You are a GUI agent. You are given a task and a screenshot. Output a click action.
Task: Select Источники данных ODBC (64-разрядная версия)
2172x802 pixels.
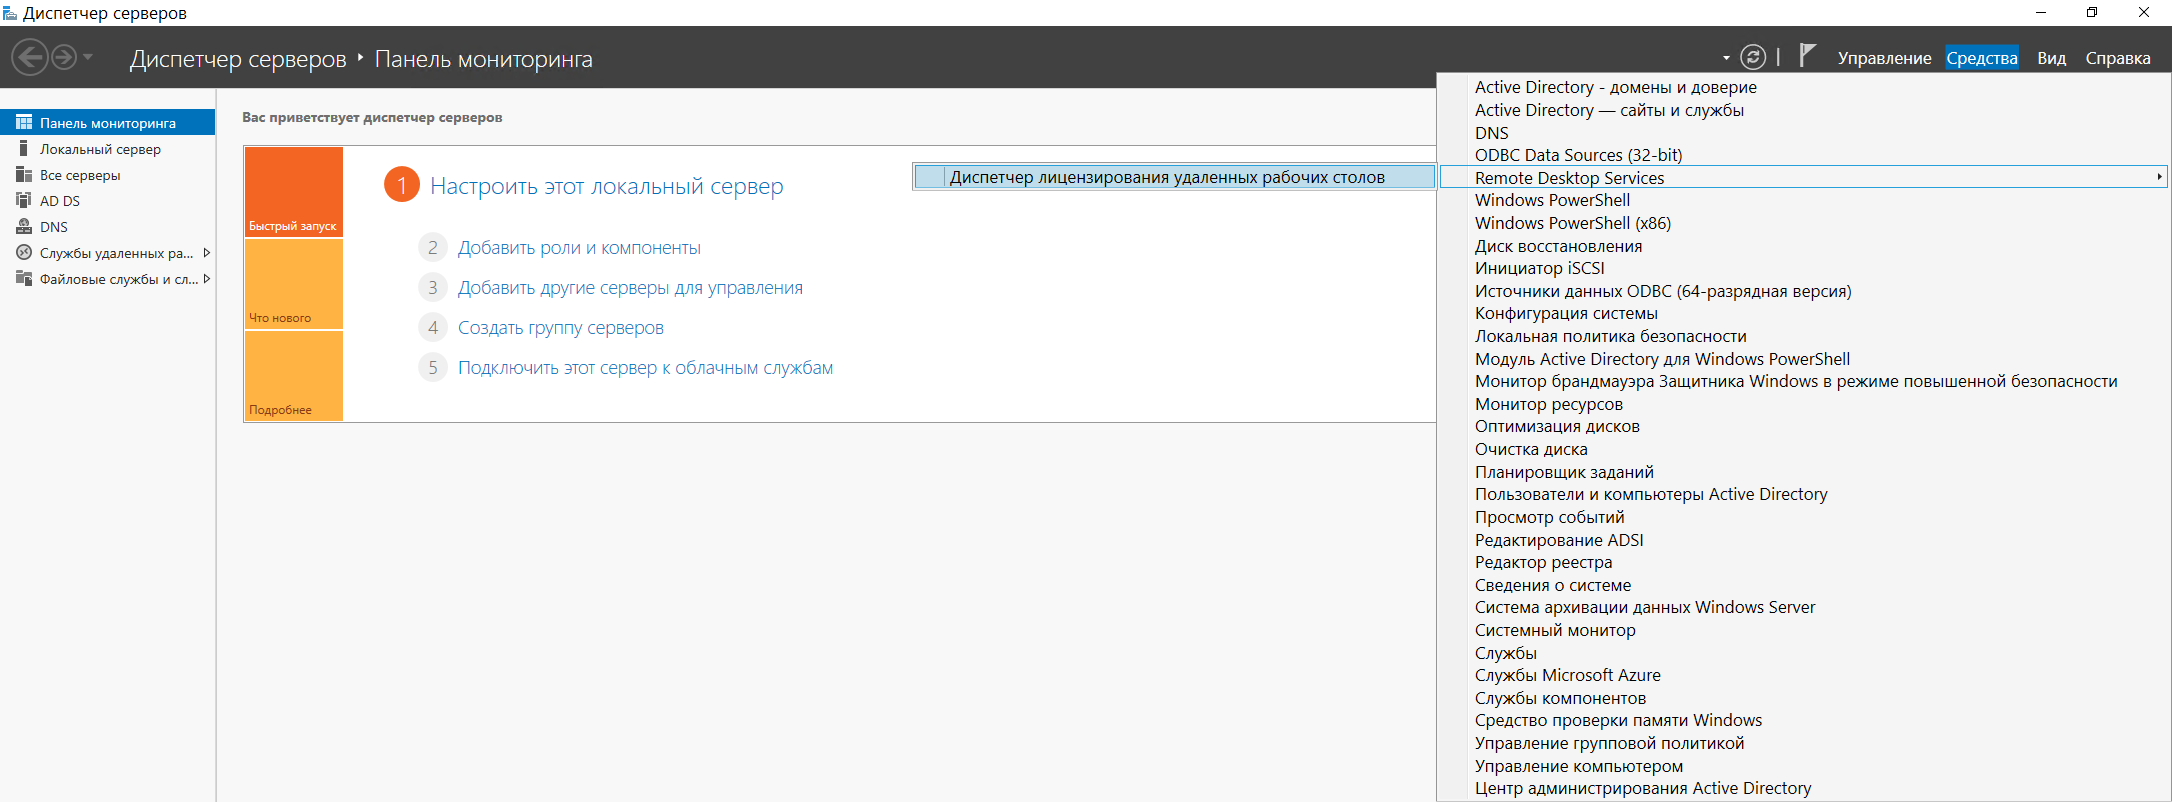(1663, 291)
